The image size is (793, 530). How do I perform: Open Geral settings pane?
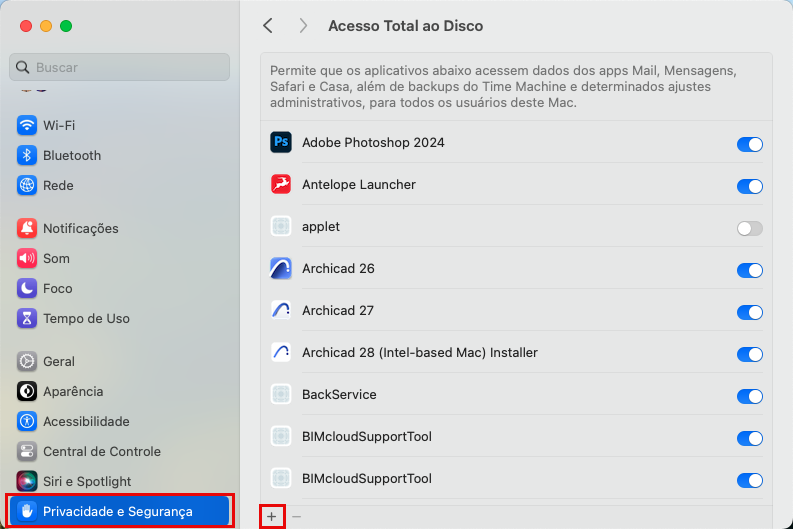[x=59, y=361]
